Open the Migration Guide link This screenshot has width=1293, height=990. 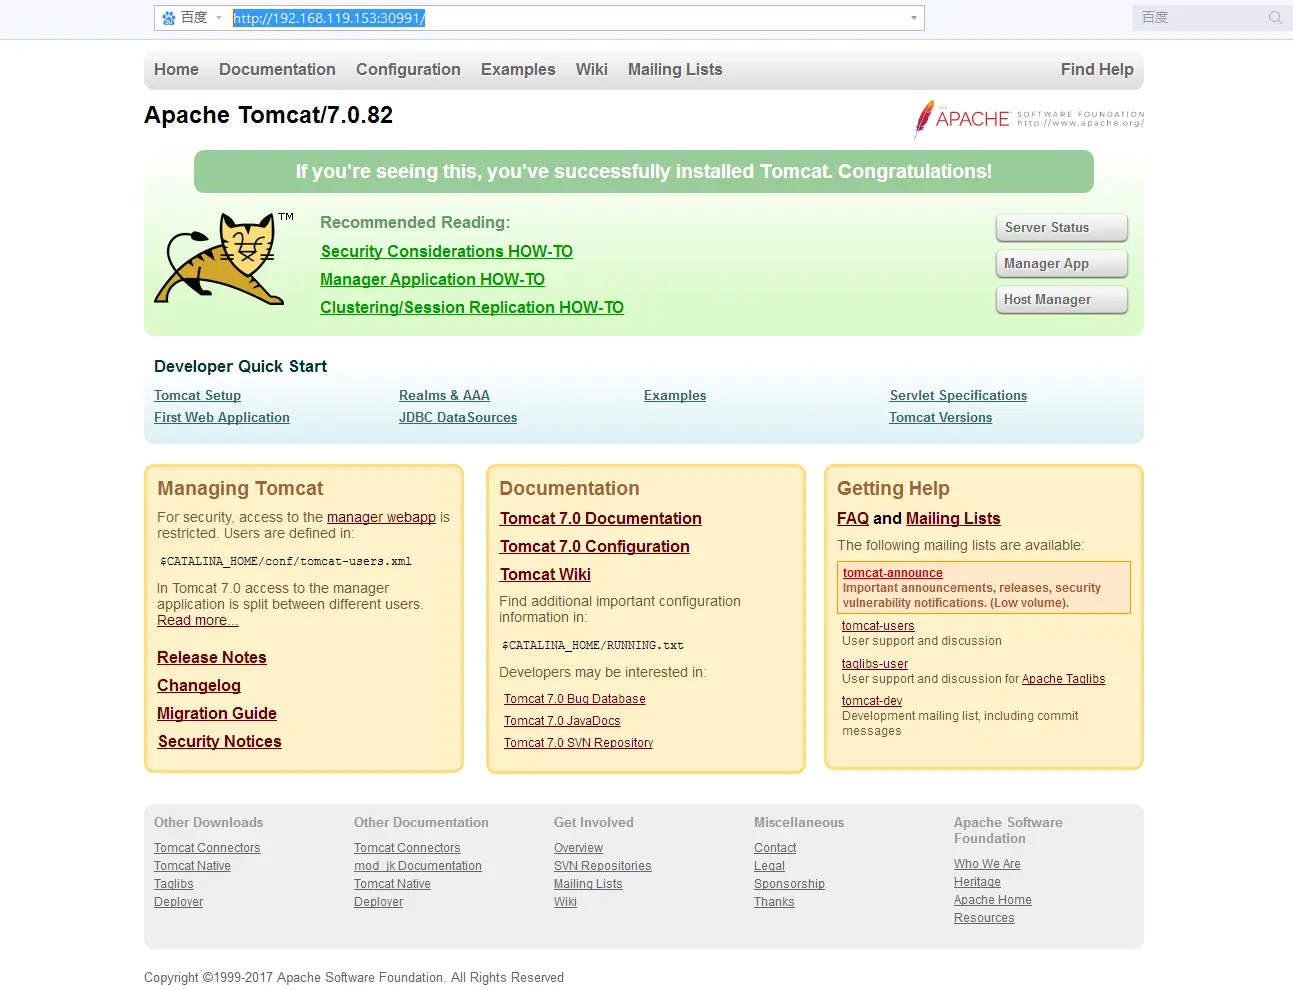[217, 713]
